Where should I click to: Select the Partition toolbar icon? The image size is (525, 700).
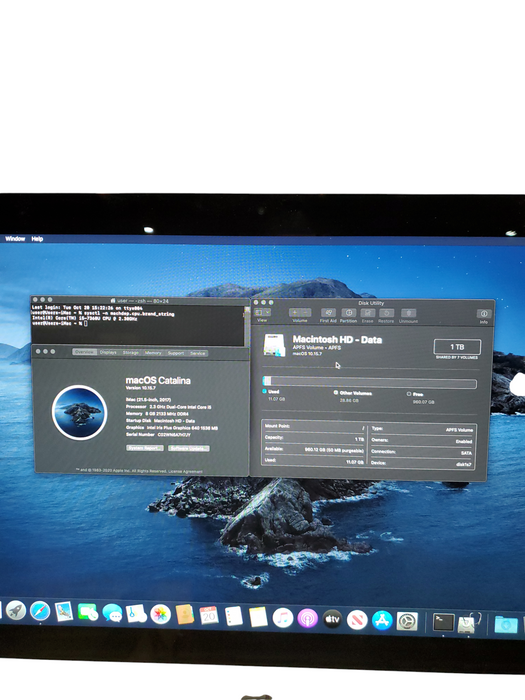click(x=348, y=313)
